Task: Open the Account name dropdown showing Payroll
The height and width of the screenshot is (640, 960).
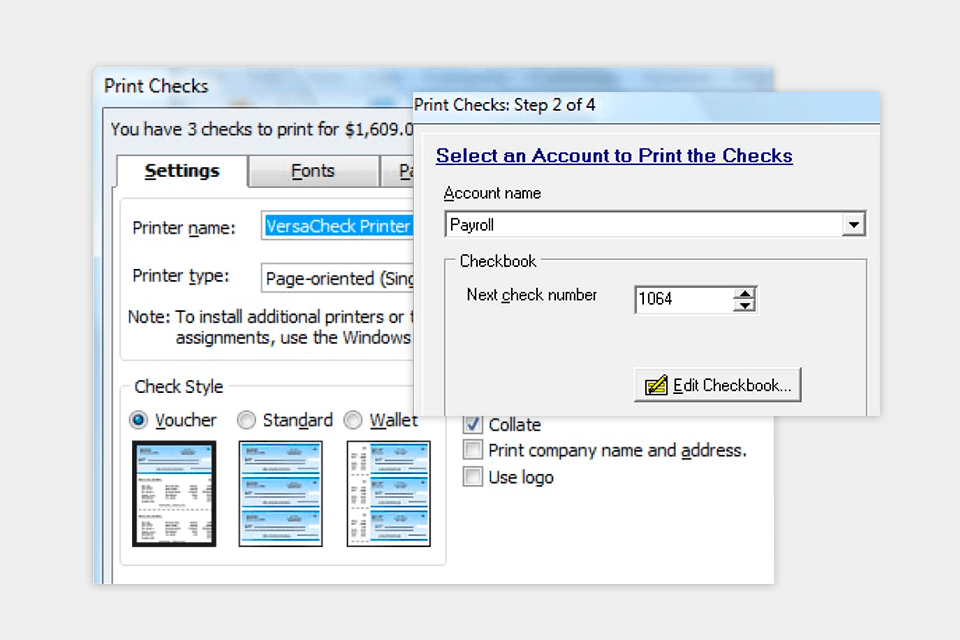Action: (854, 224)
